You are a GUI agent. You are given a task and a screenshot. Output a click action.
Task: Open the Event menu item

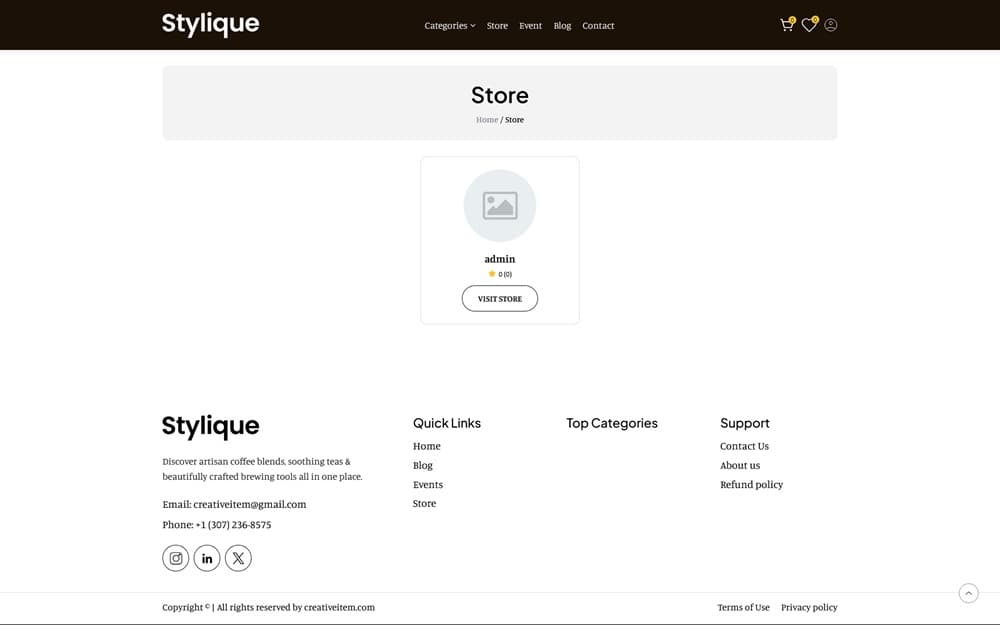pyautogui.click(x=530, y=26)
